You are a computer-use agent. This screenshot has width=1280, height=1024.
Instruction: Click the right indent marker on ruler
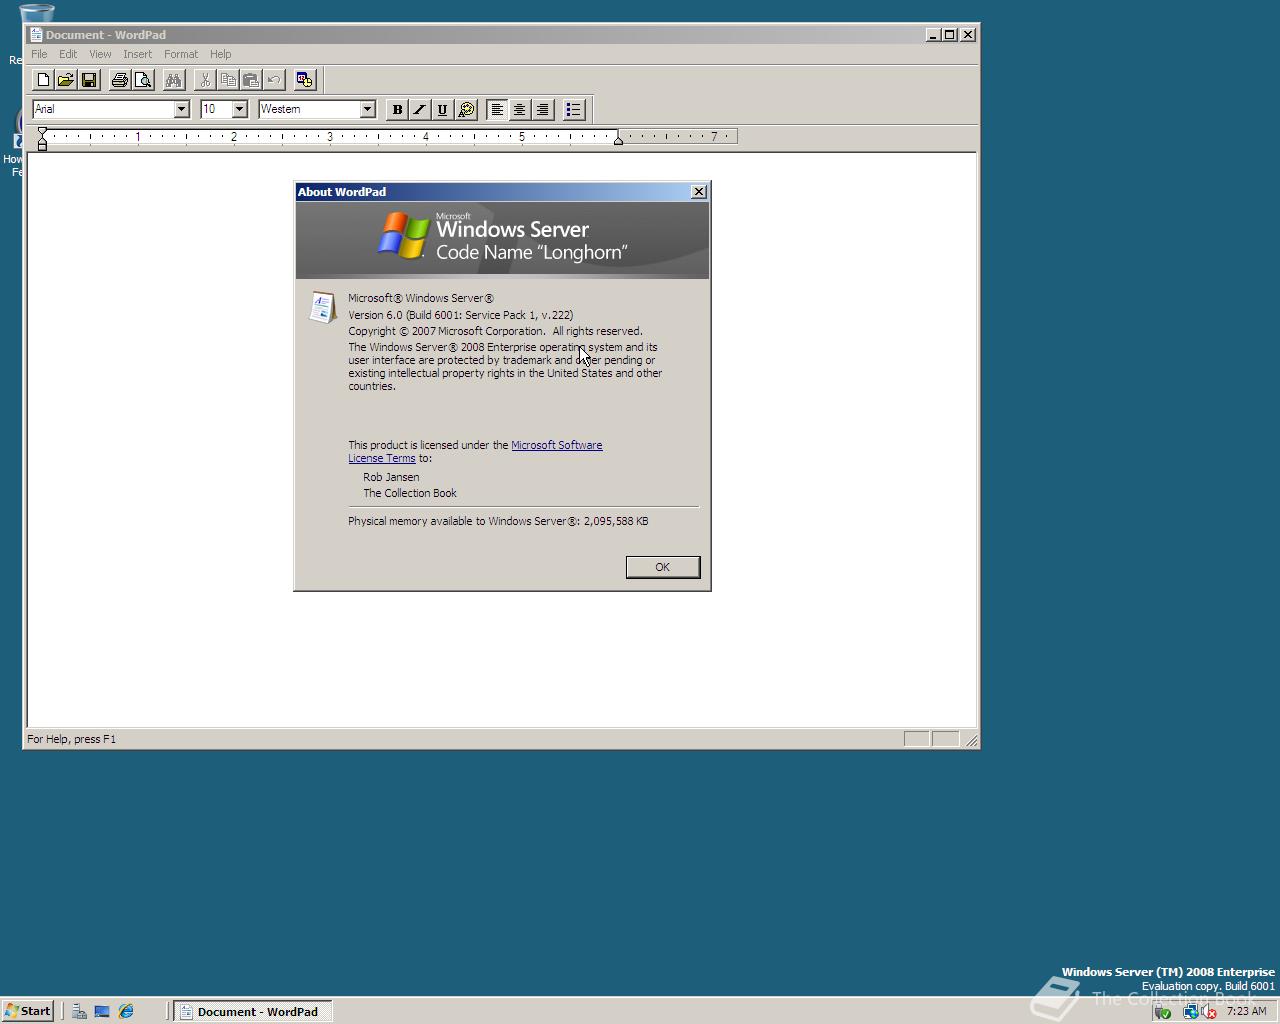click(619, 141)
